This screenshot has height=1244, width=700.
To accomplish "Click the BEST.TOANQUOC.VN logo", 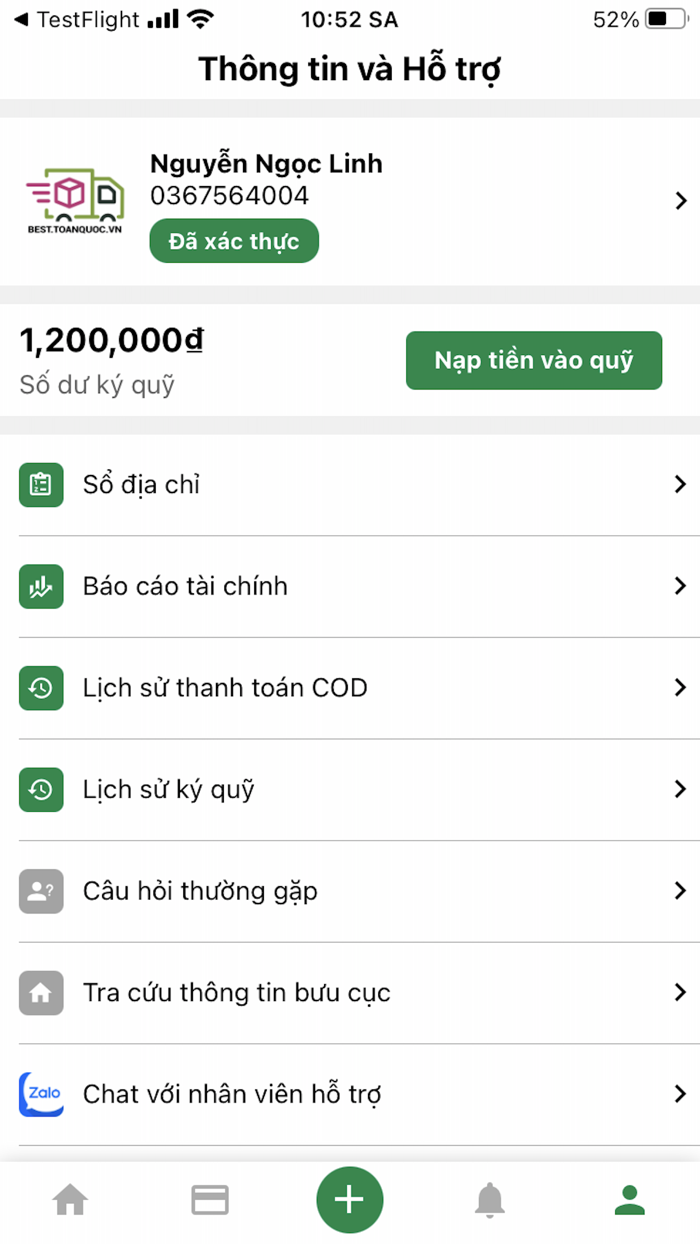I will (73, 200).
